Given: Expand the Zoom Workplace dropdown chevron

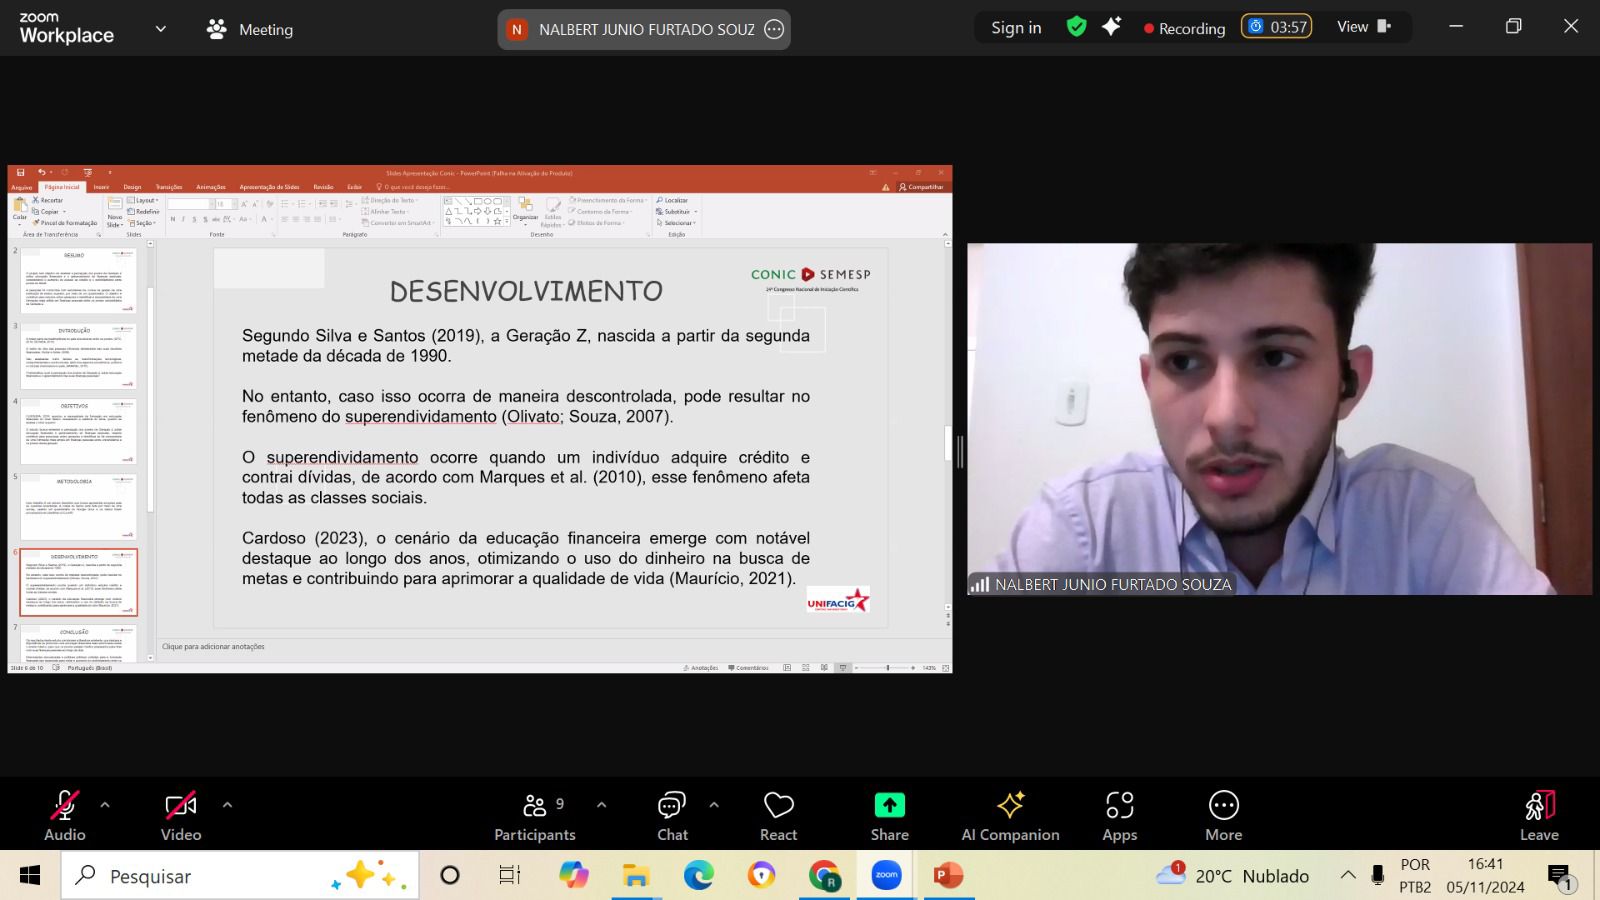Looking at the screenshot, I should pyautogui.click(x=160, y=29).
